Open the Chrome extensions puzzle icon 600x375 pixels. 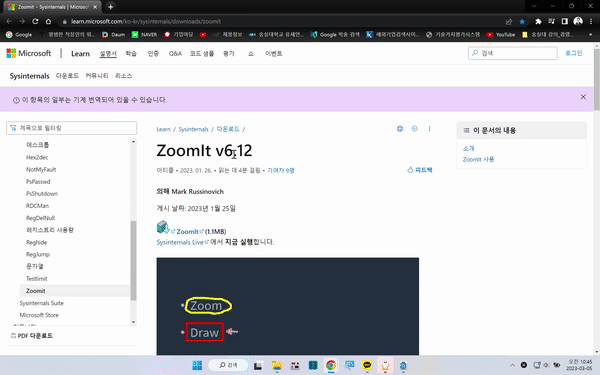click(x=538, y=21)
